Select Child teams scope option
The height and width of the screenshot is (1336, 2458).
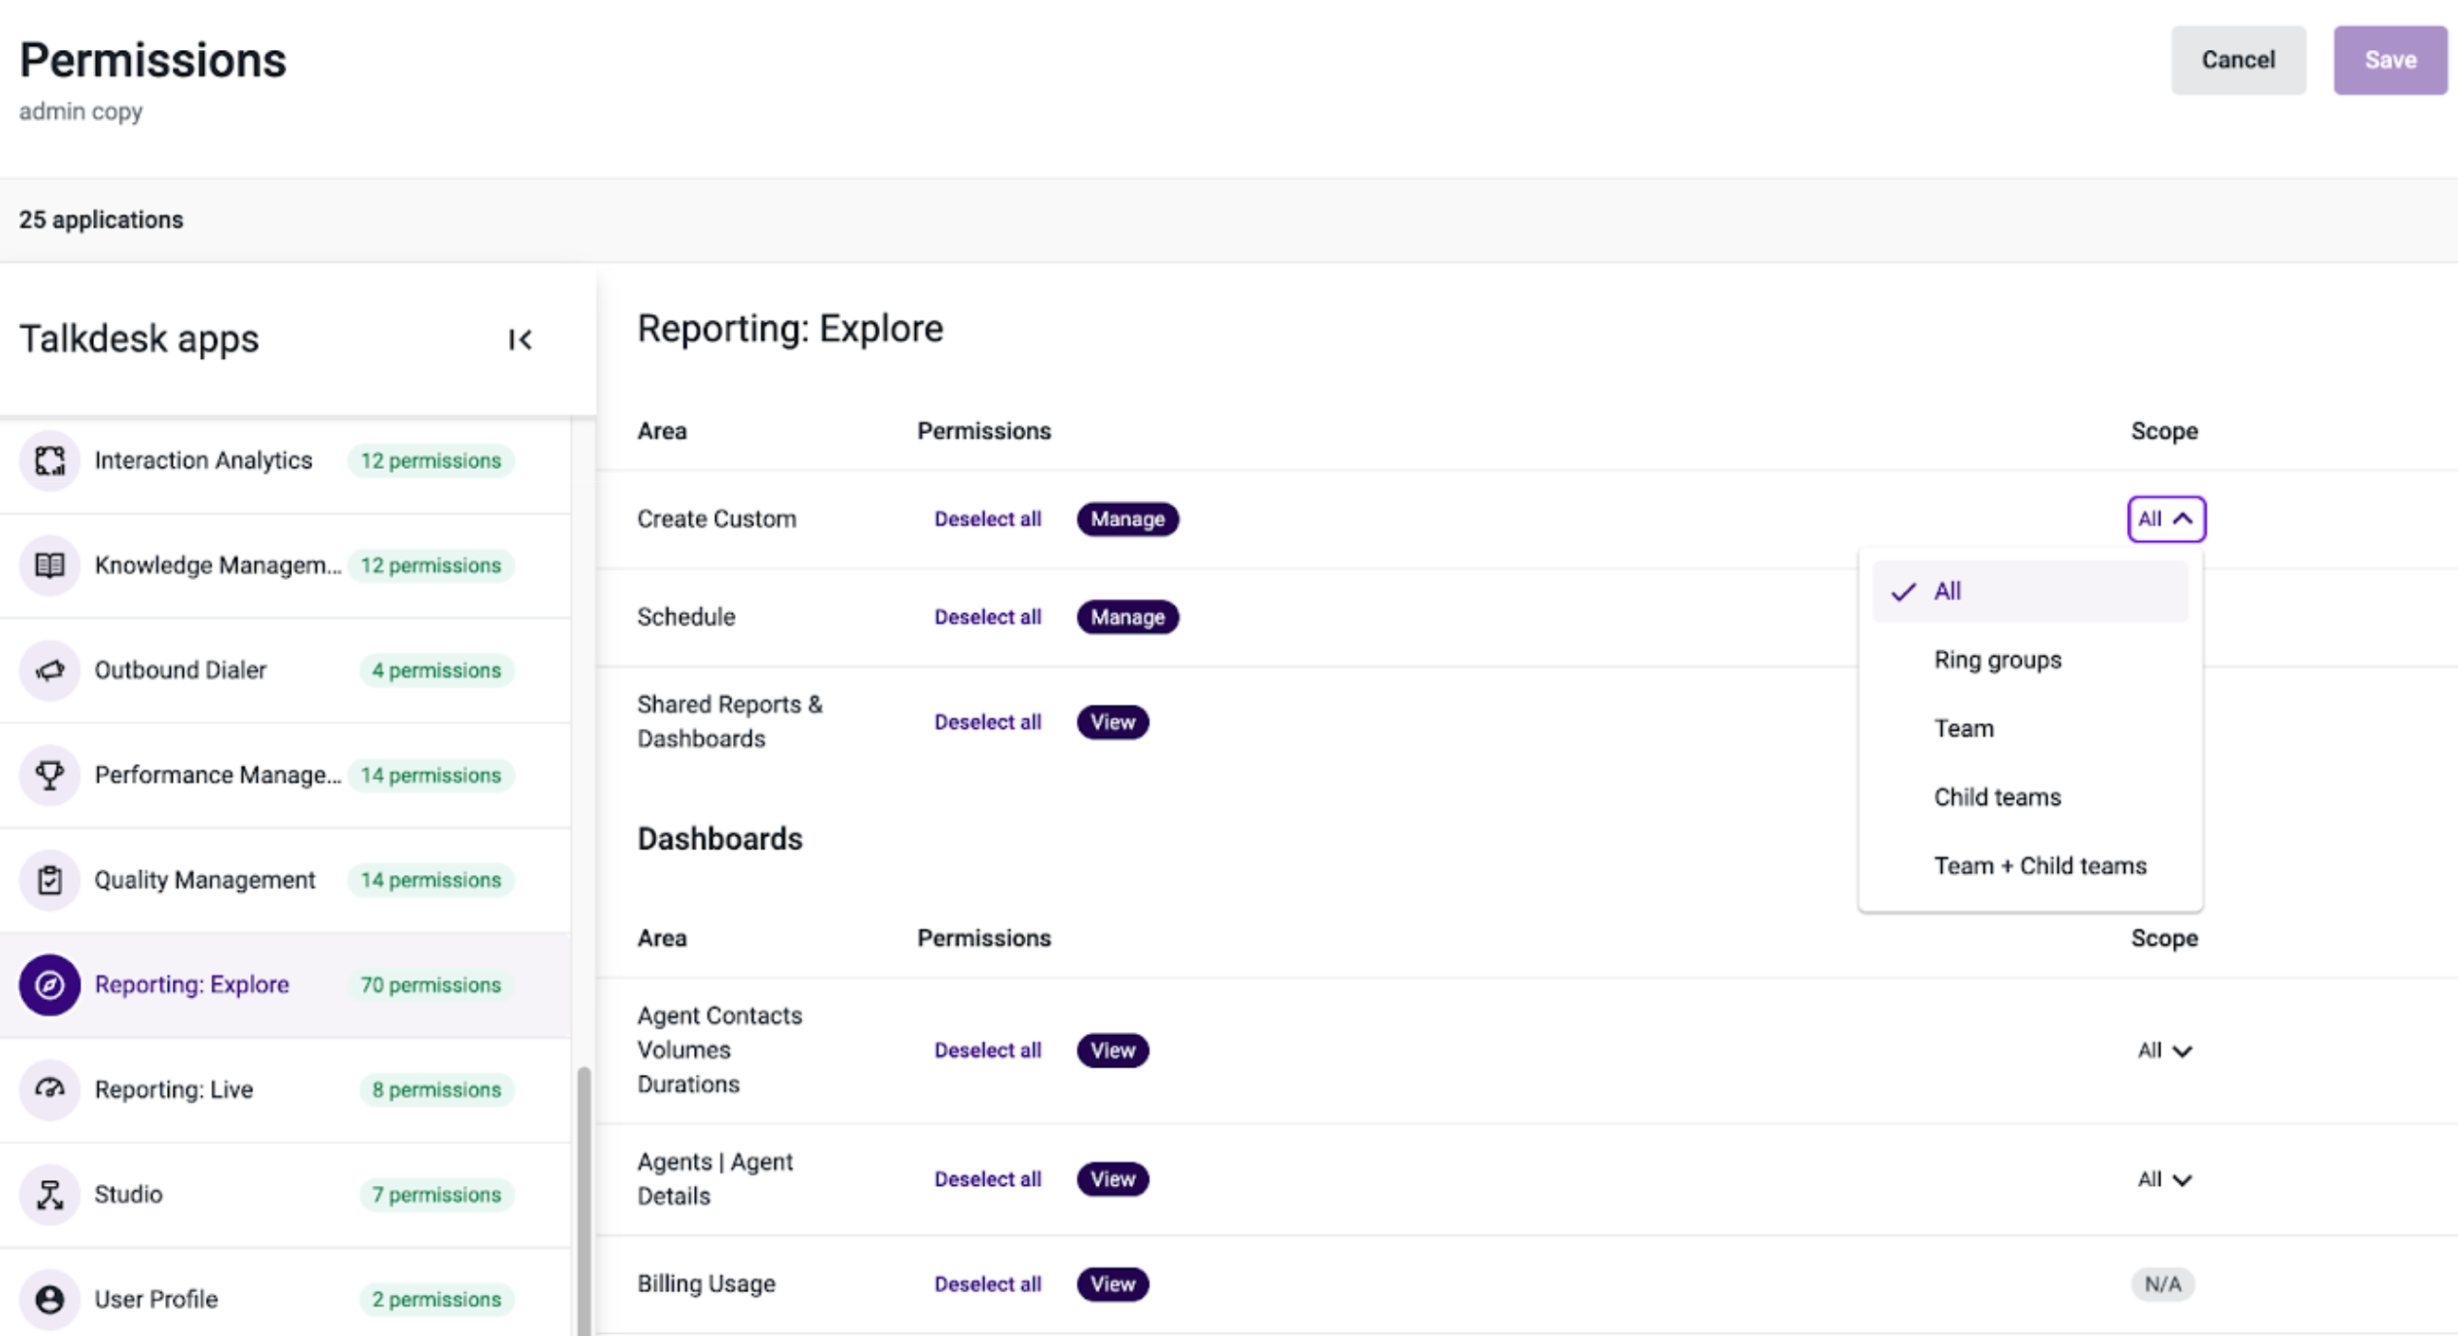2030,797
